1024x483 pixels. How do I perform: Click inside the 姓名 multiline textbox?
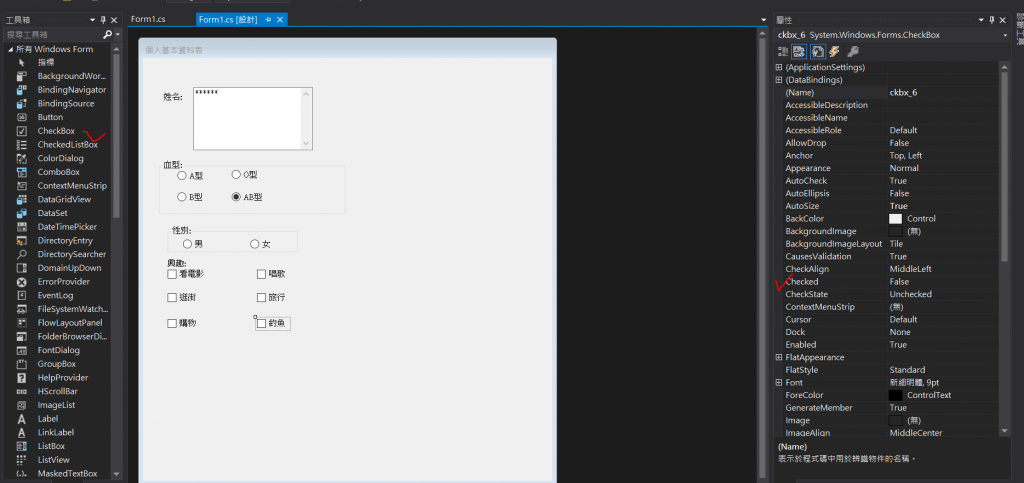[x=248, y=118]
